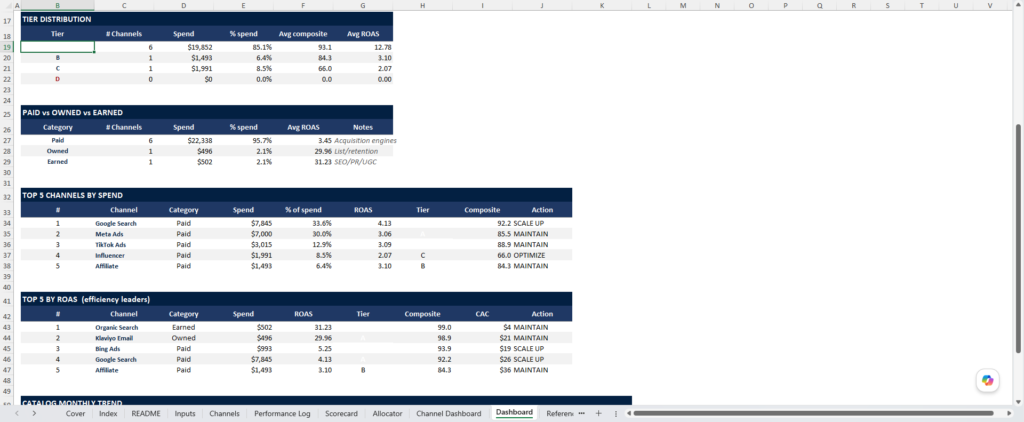Image resolution: width=1024 pixels, height=422 pixels.
Task: Click the horizontal scrollbar thumb
Action: pyautogui.click(x=813, y=414)
